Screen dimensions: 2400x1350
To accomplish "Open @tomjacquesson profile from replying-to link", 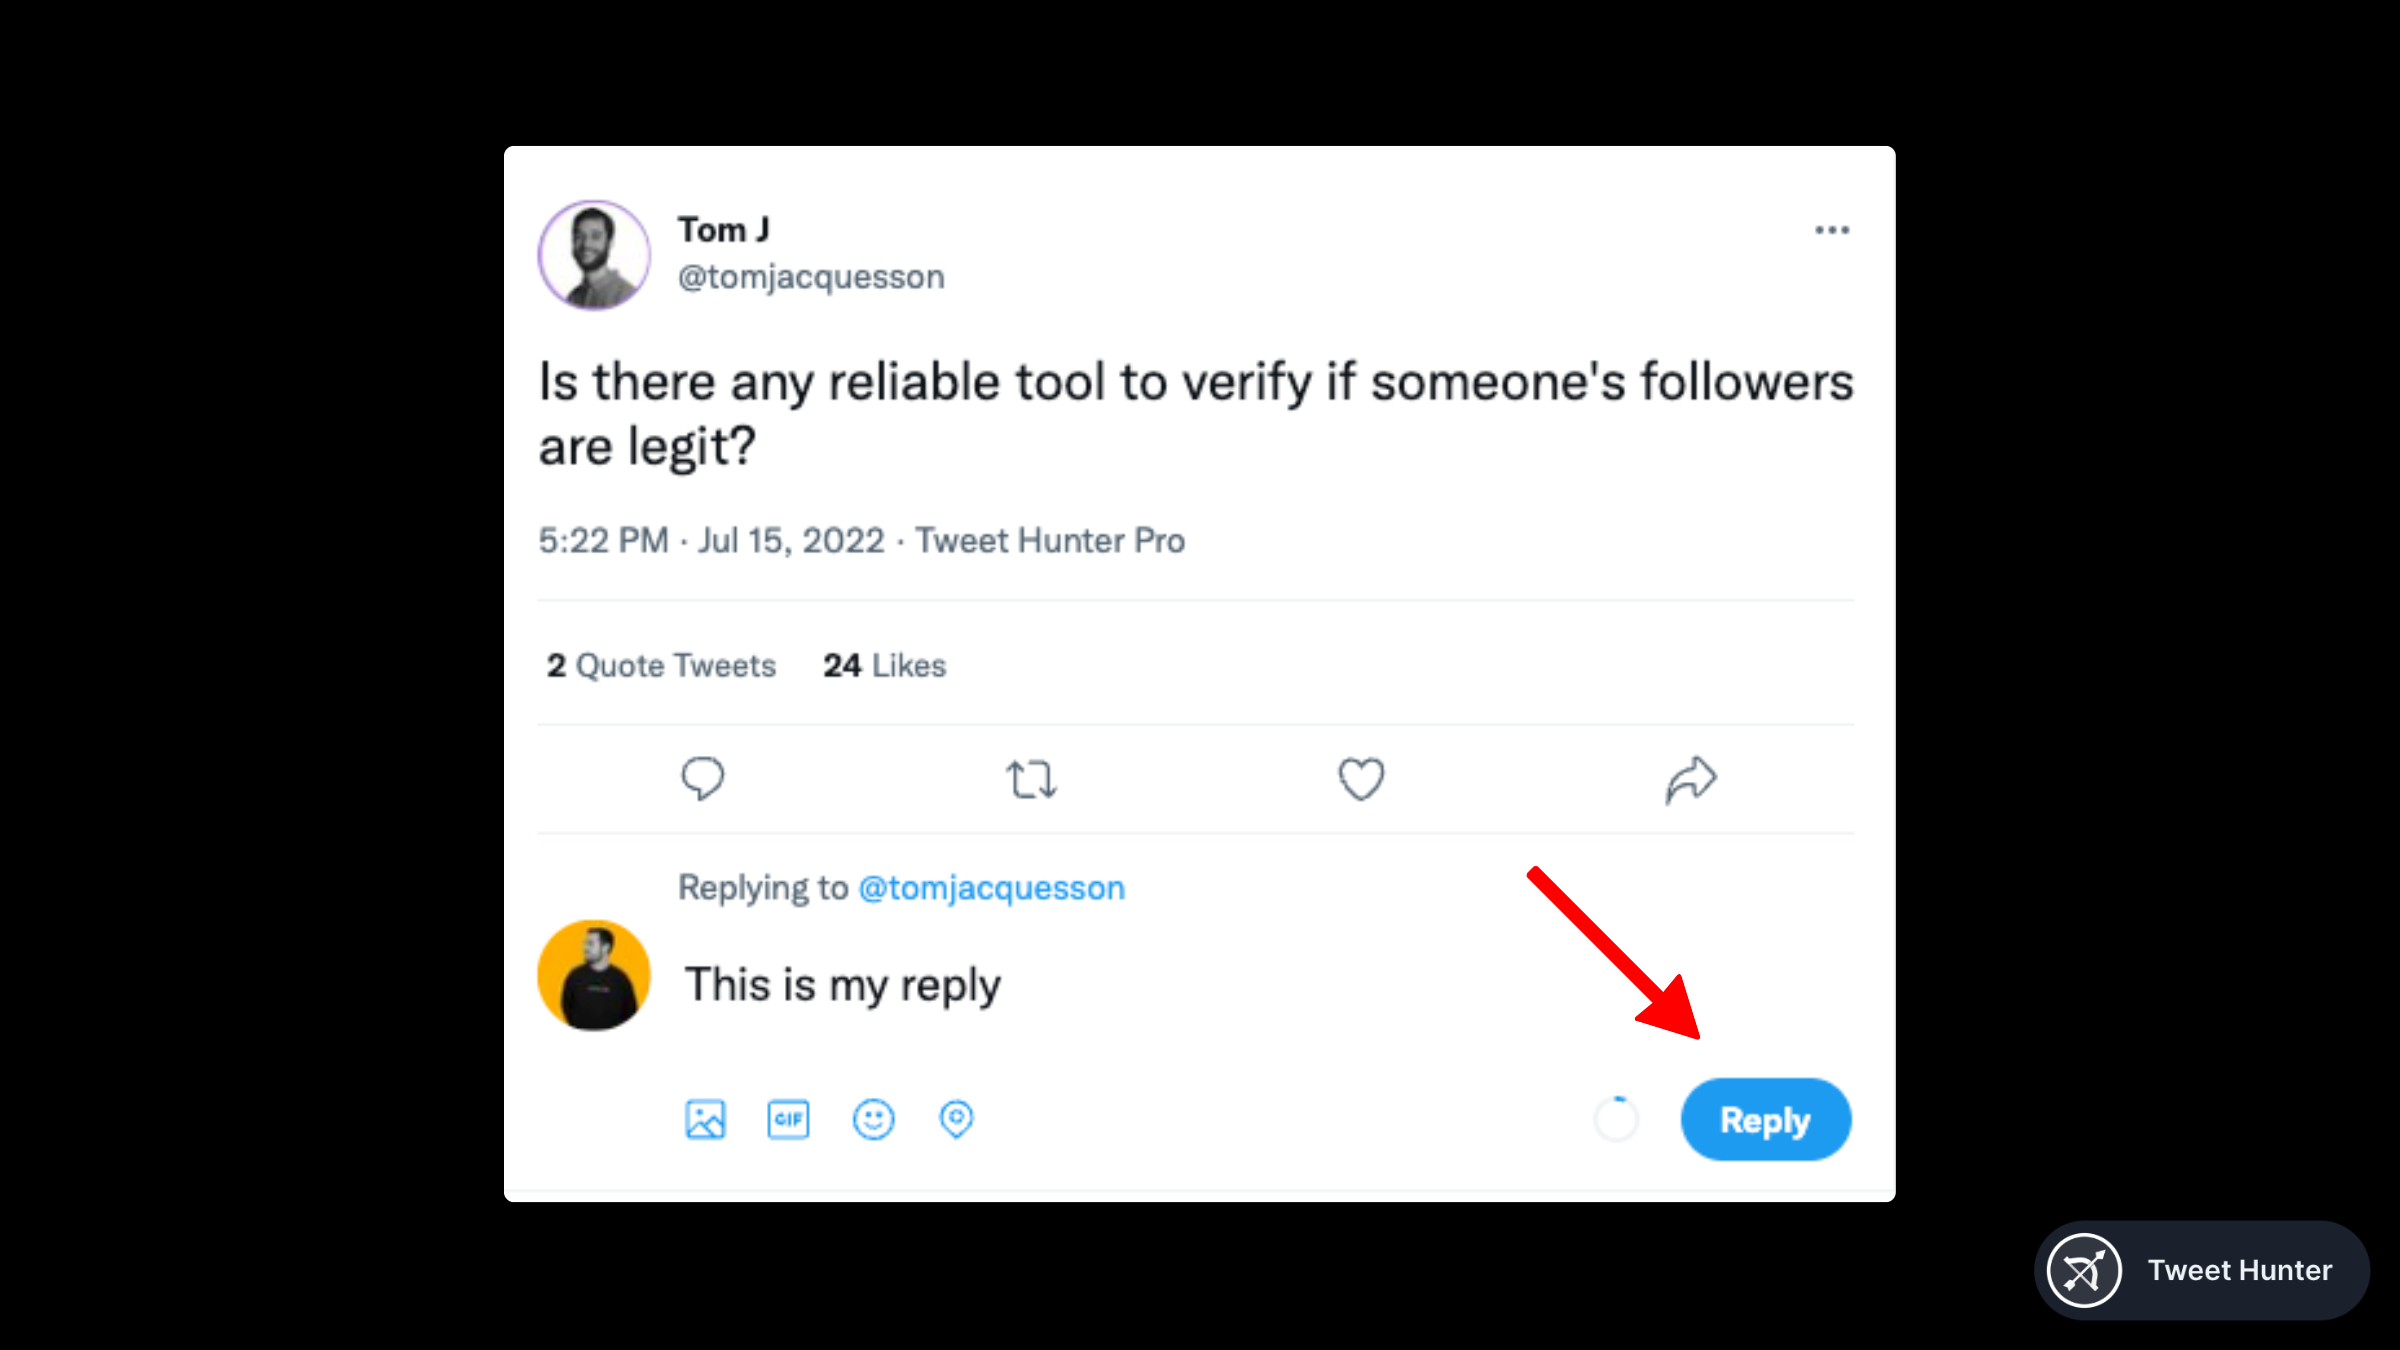I will pos(991,887).
